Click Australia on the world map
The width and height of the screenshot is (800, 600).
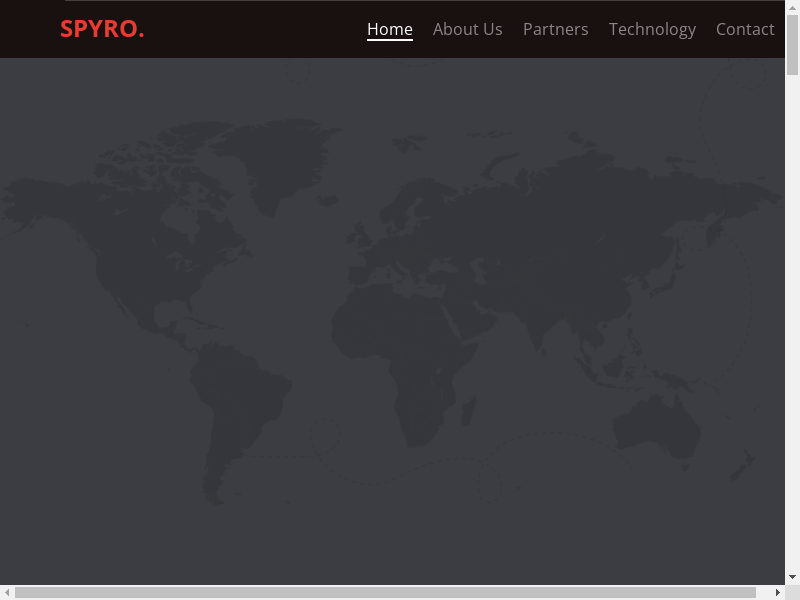tap(655, 425)
